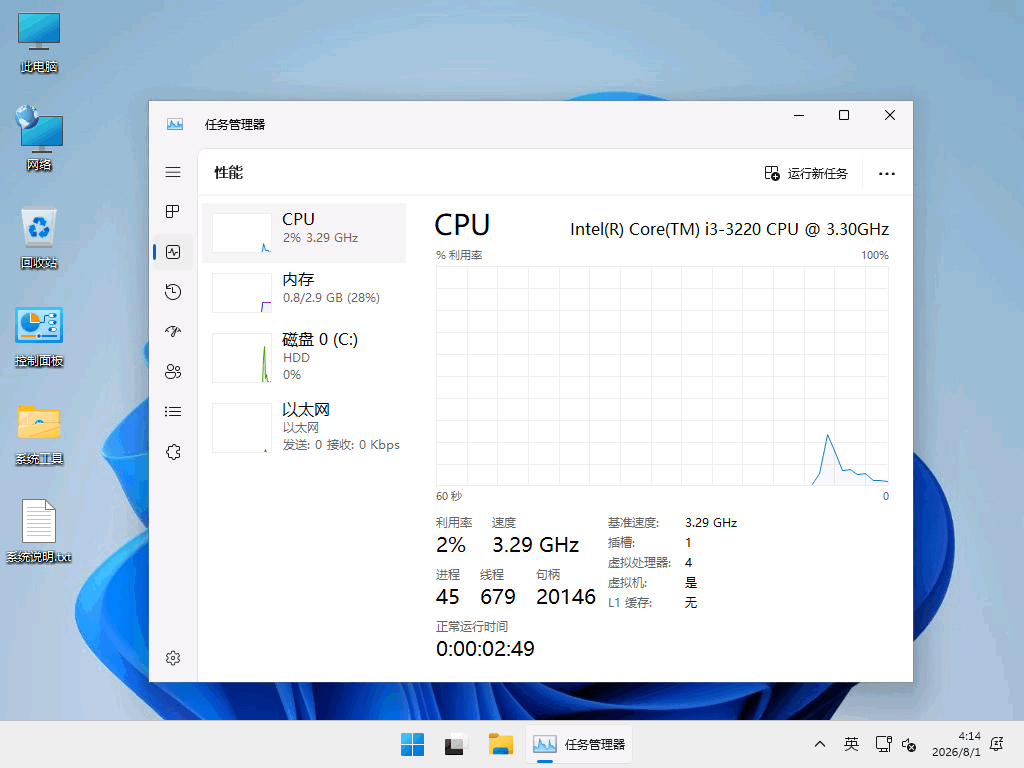
Task: Open the Startup apps page icon
Action: click(x=173, y=332)
